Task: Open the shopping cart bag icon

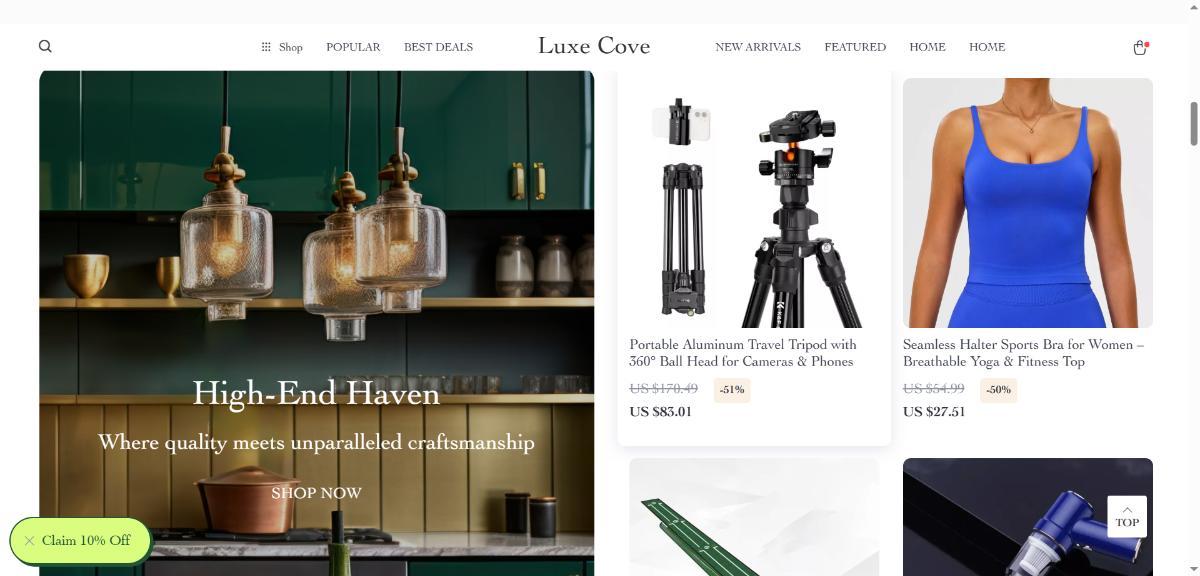Action: tap(1139, 47)
